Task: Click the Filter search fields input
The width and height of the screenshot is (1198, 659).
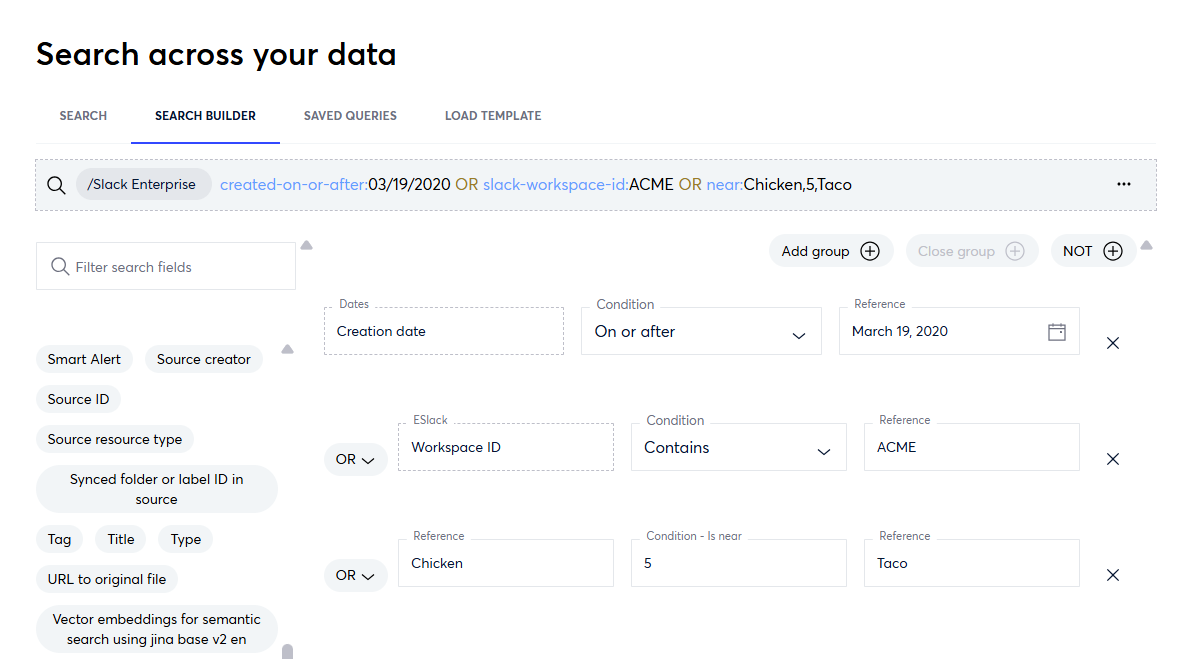Action: [x=170, y=267]
